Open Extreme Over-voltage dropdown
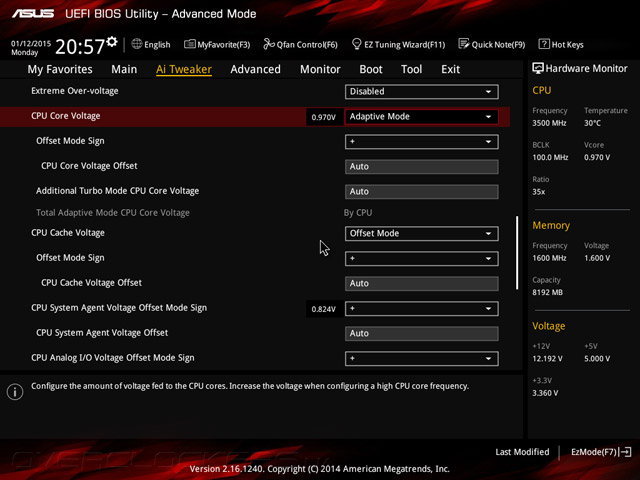Viewport: 640px width, 480px height. point(422,91)
